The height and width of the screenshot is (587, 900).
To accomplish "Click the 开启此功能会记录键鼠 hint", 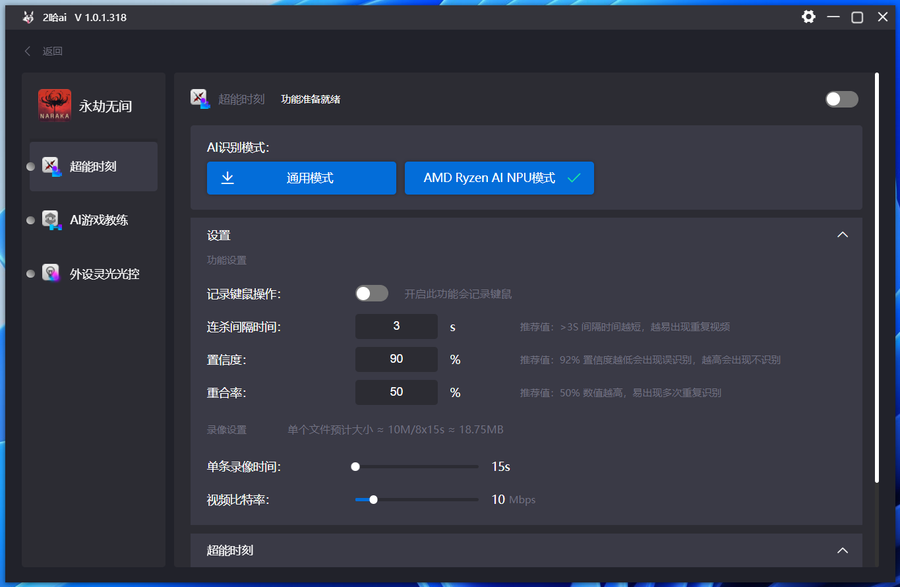I will 457,294.
